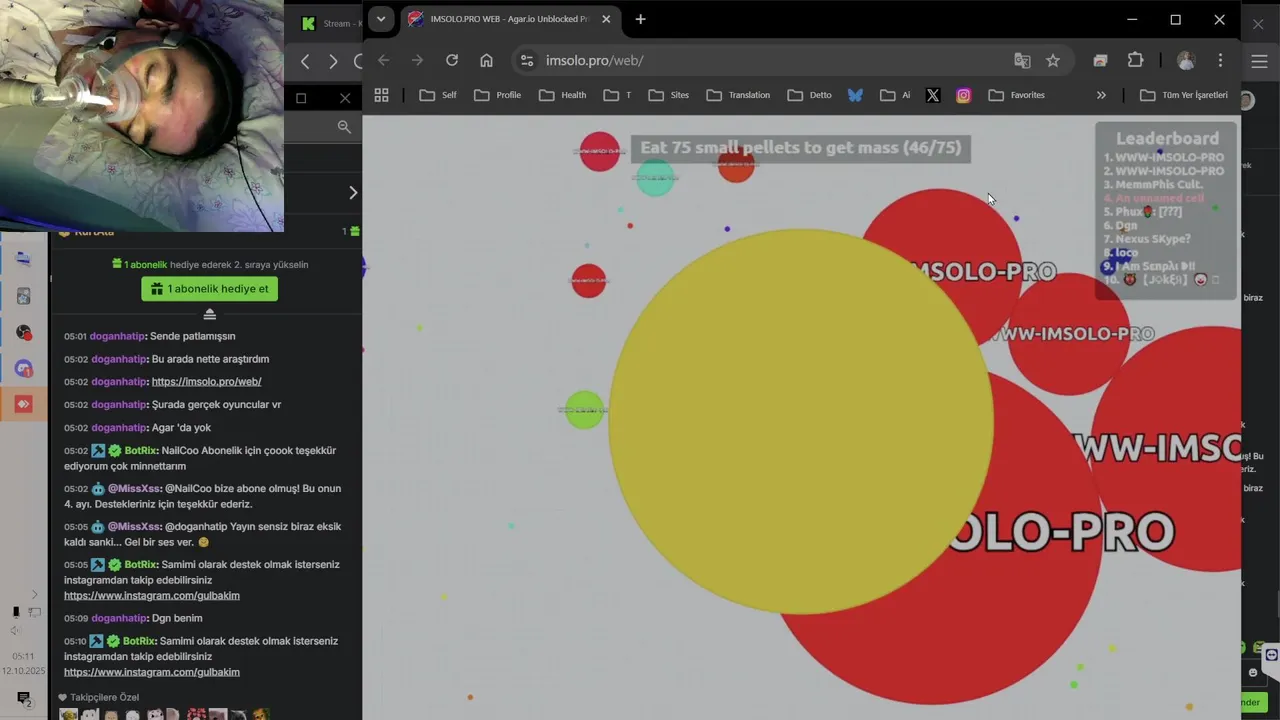Image resolution: width=1280 pixels, height=720 pixels.
Task: Open a new browser tab
Action: [640, 19]
